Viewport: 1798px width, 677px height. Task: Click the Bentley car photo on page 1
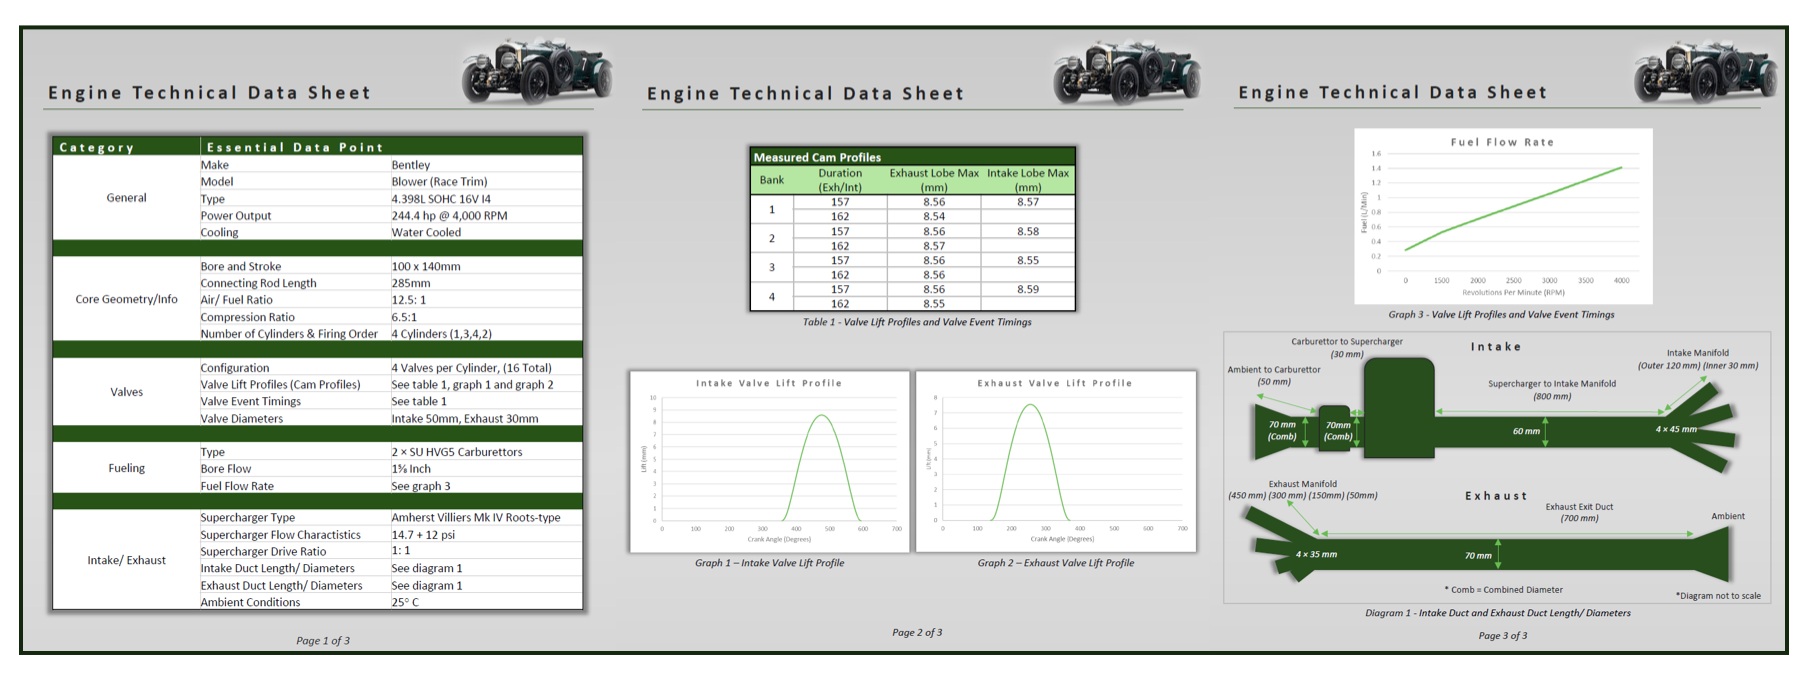(537, 73)
